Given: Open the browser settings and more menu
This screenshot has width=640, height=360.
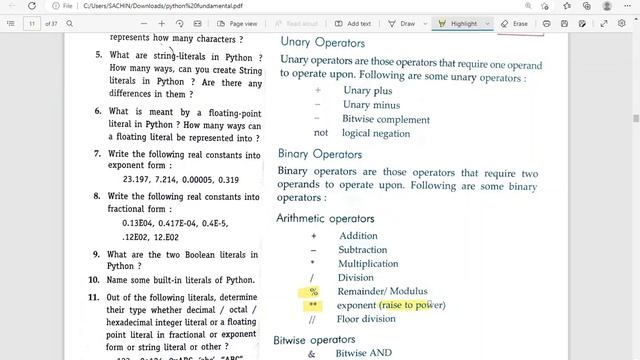Looking at the screenshot, I should 627,6.
